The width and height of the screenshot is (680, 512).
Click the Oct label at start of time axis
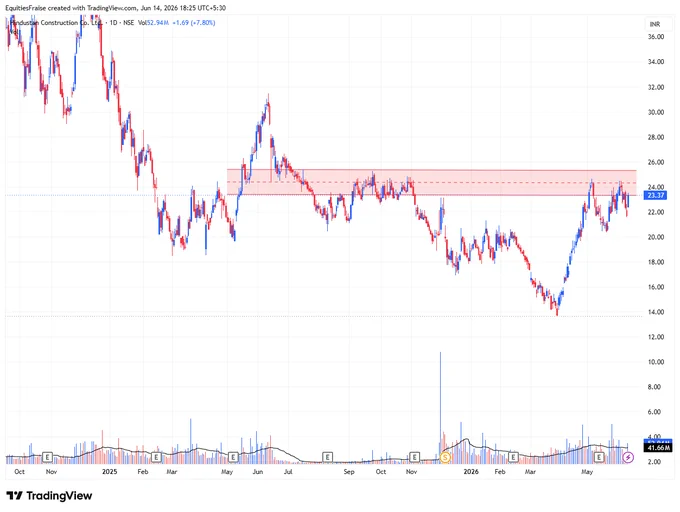[19, 472]
